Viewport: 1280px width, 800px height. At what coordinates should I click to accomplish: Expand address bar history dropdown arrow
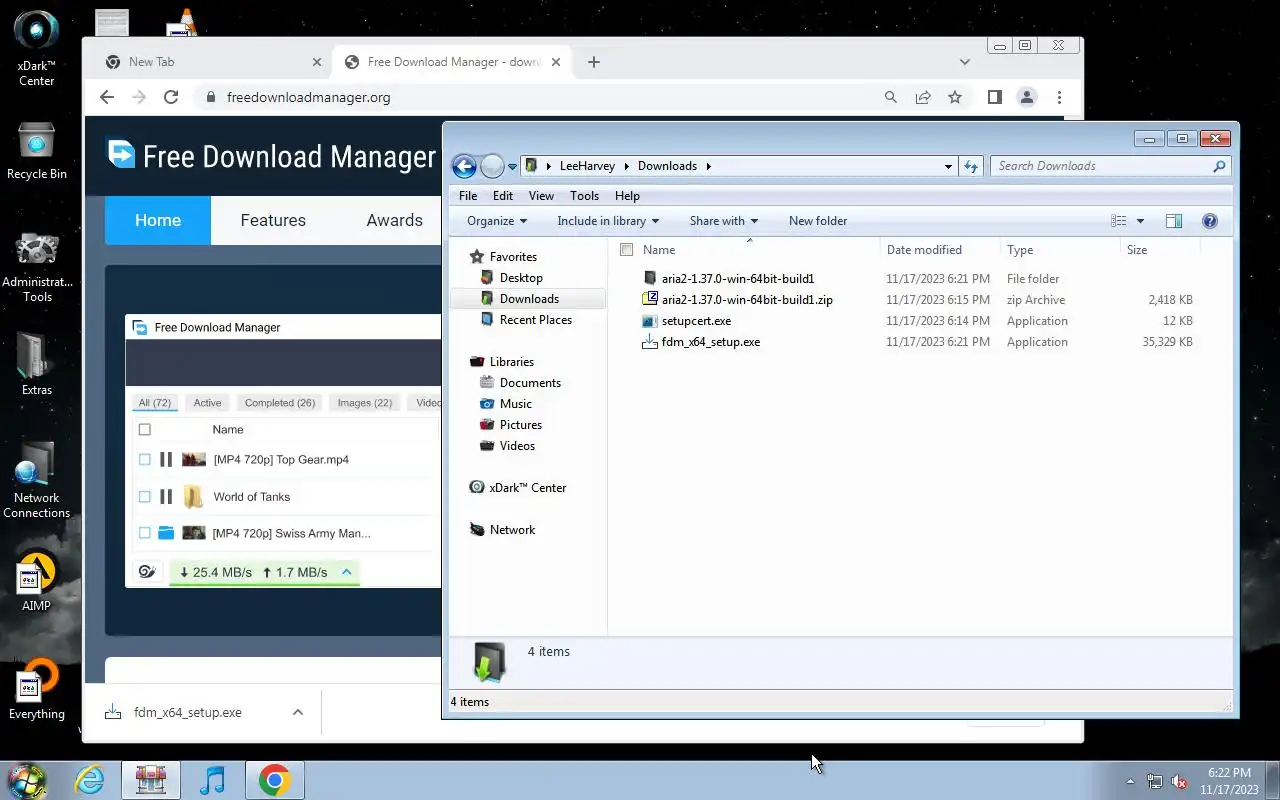[948, 166]
